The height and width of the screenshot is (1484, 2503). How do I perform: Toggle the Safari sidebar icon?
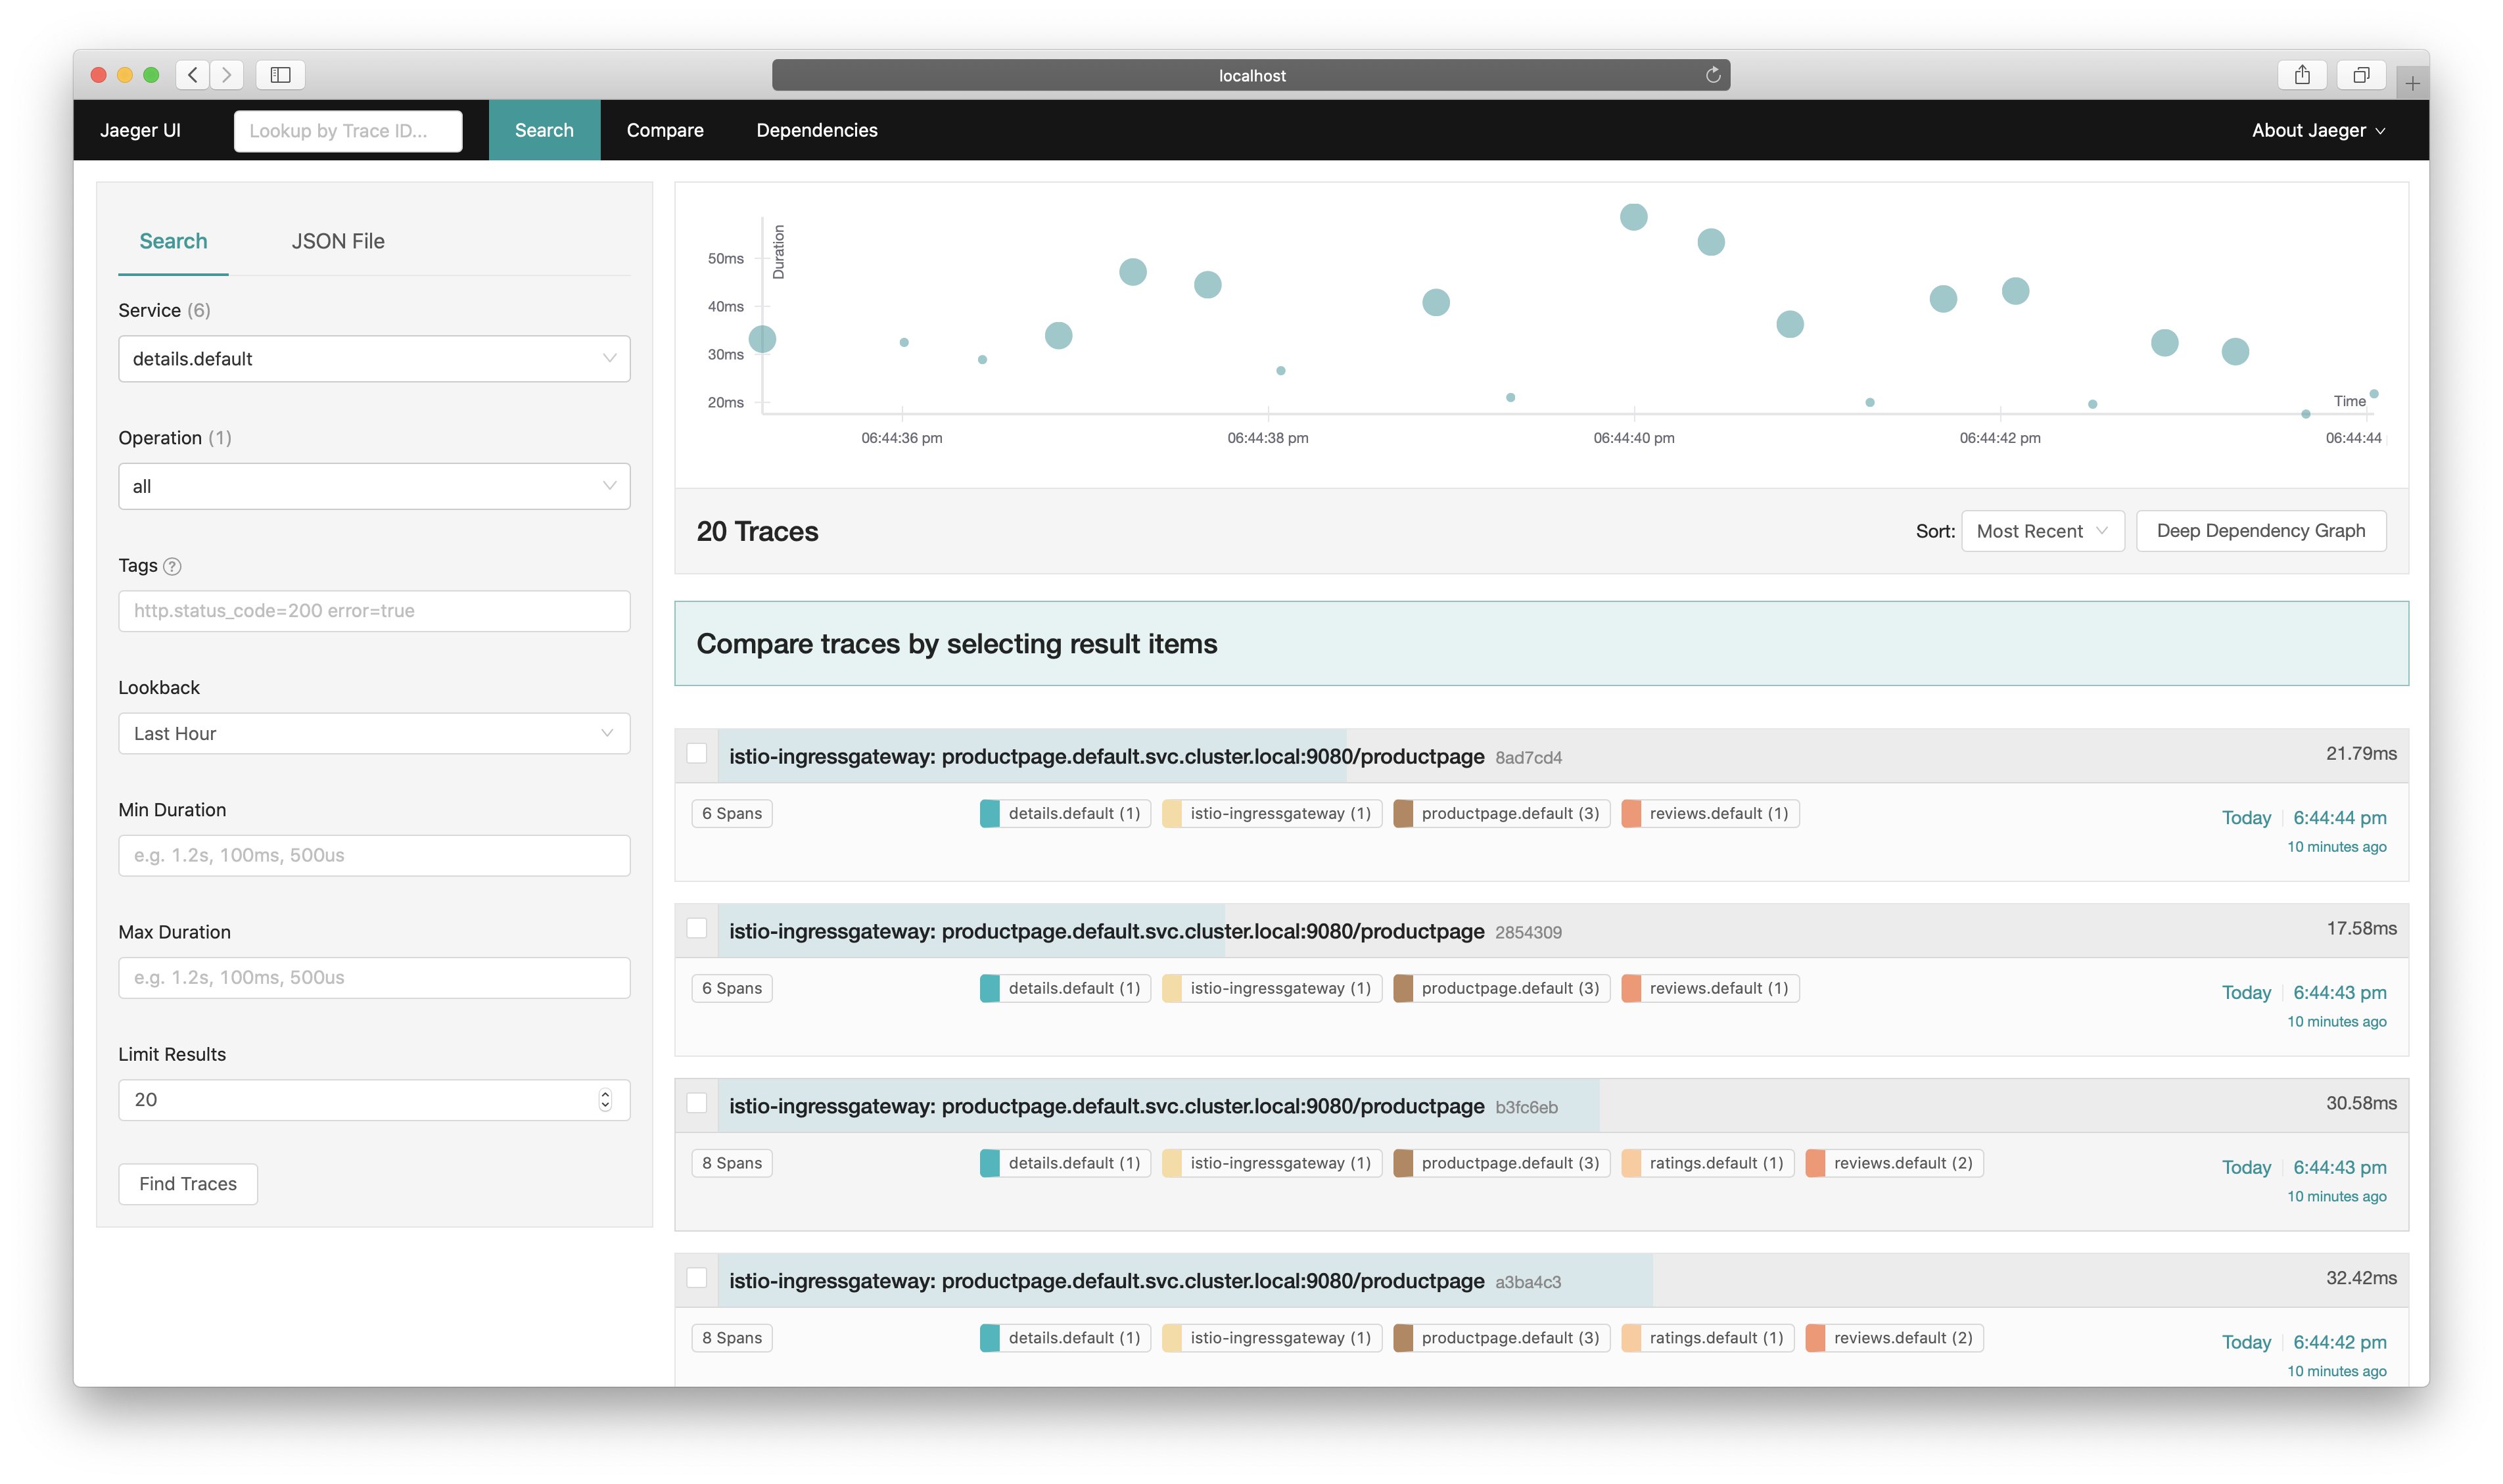point(280,75)
